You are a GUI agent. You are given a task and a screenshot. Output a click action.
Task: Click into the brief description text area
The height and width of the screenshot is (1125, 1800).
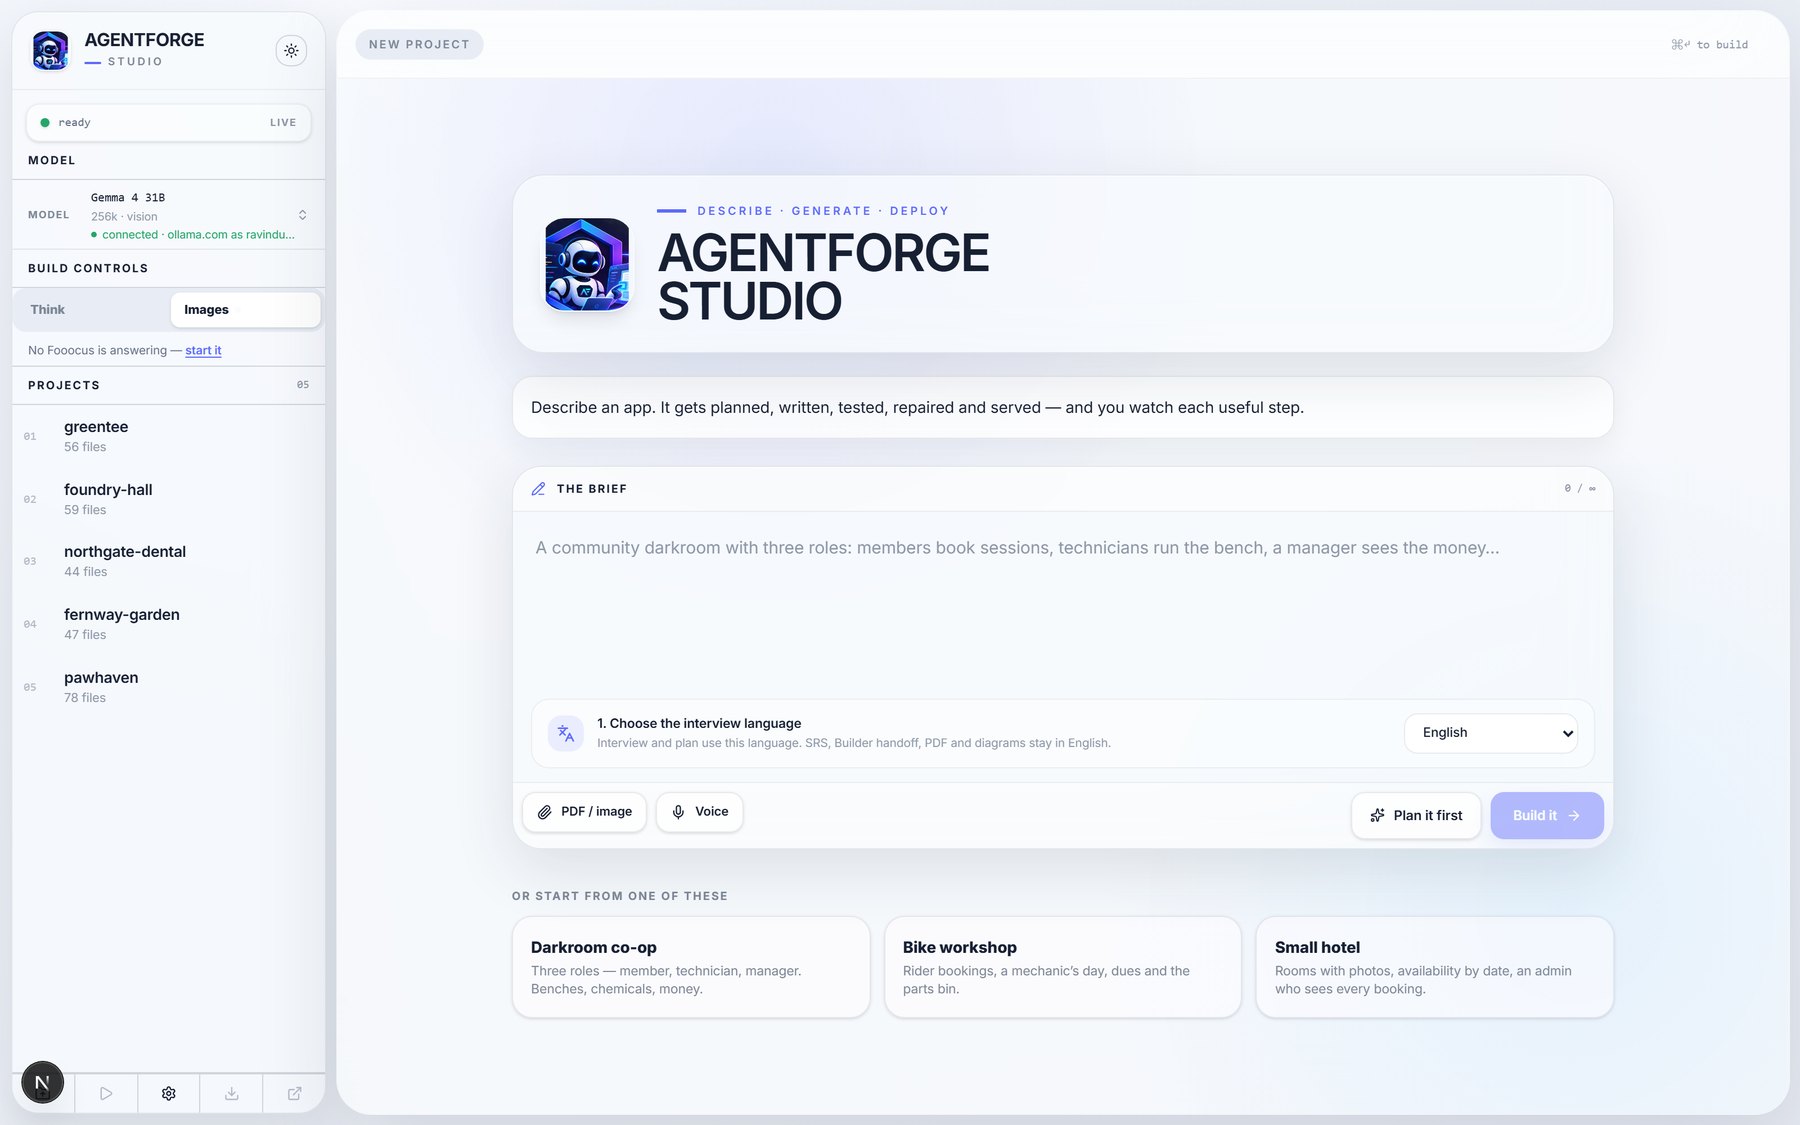pyautogui.click(x=1062, y=605)
